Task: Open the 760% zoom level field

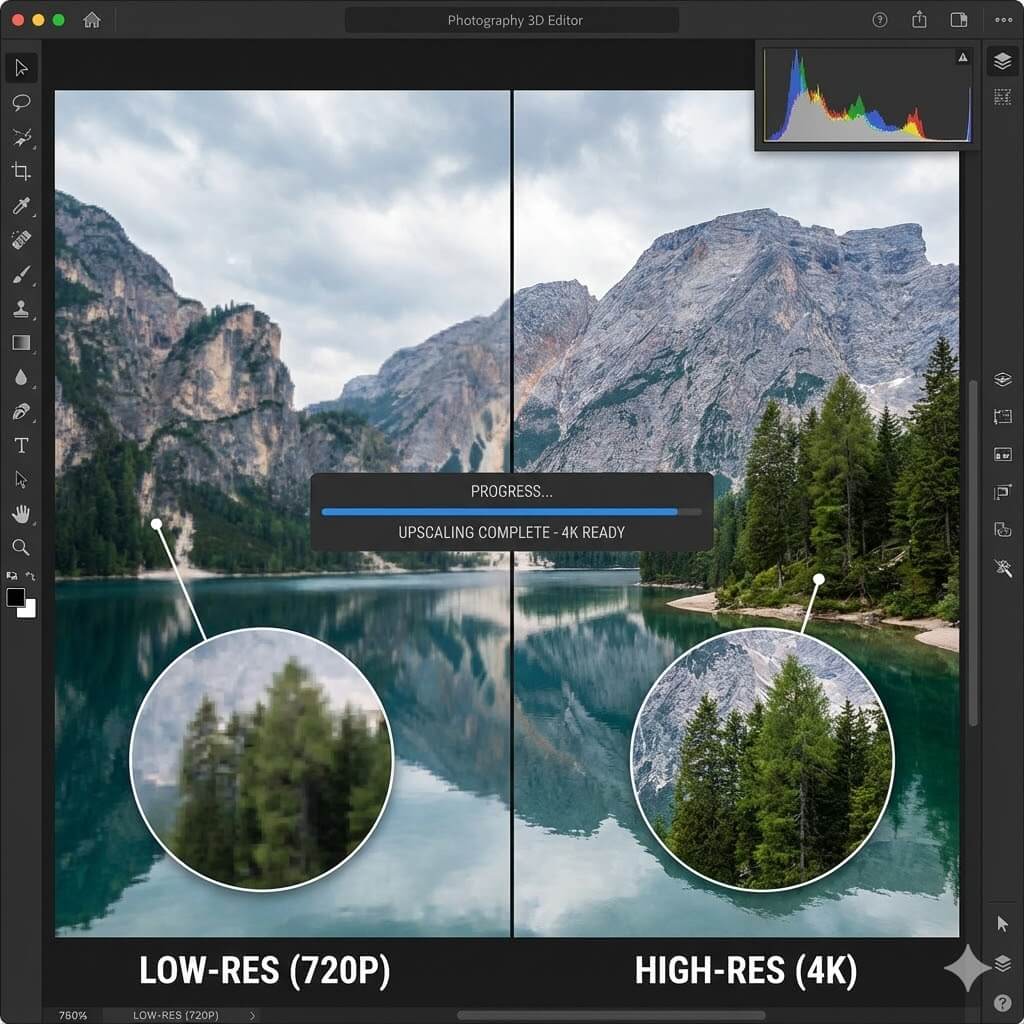Action: [x=72, y=1015]
